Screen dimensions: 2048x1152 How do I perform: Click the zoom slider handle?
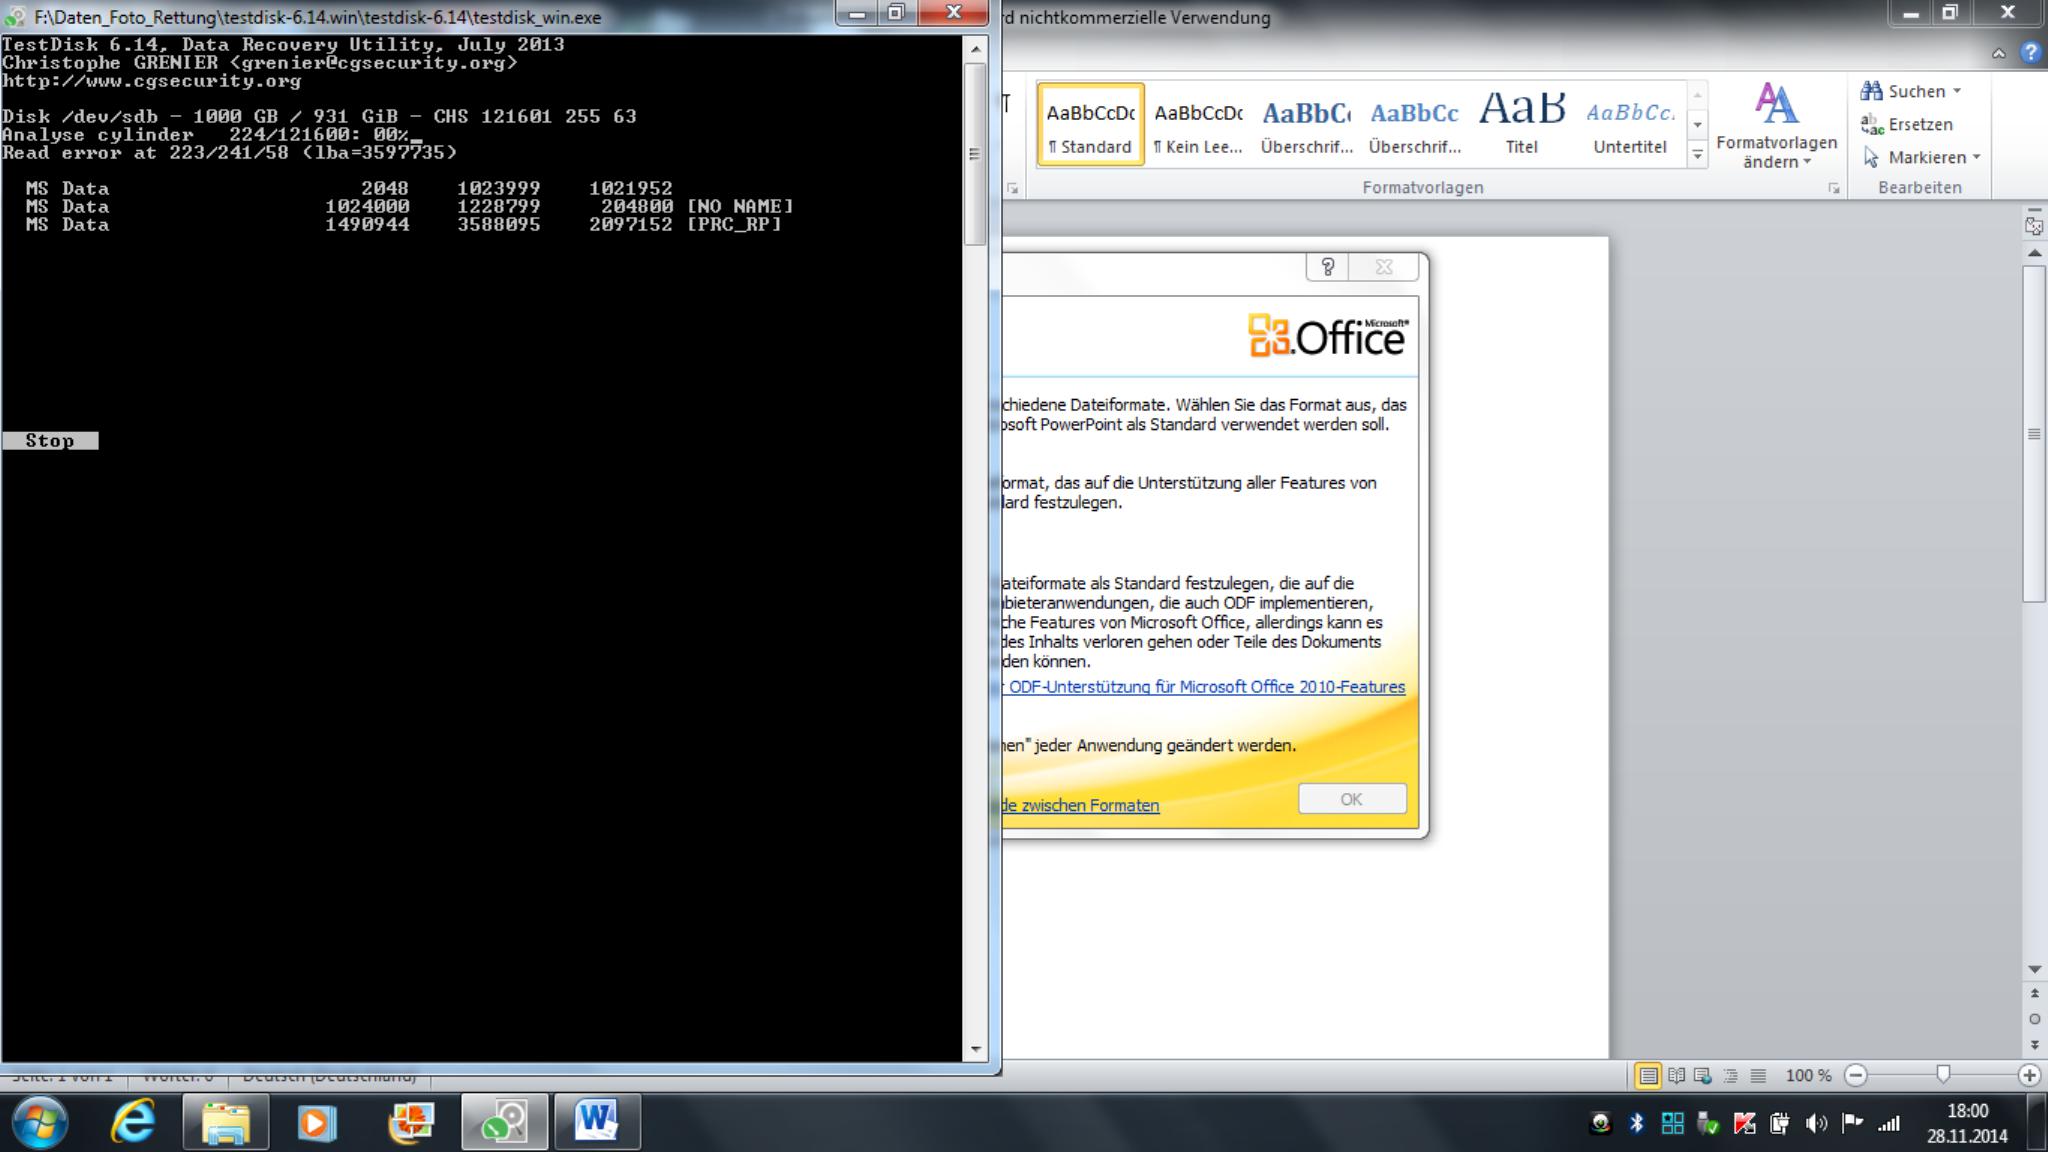coord(1942,1074)
